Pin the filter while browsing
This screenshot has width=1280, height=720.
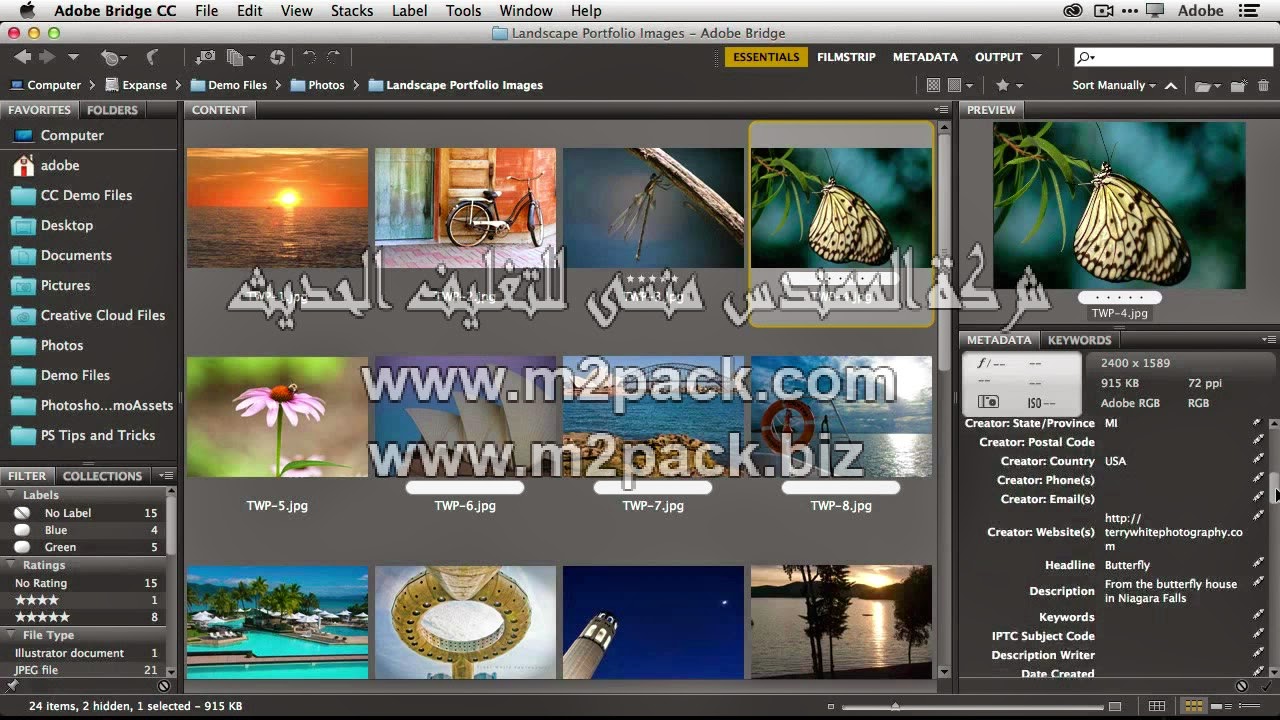[x=12, y=686]
